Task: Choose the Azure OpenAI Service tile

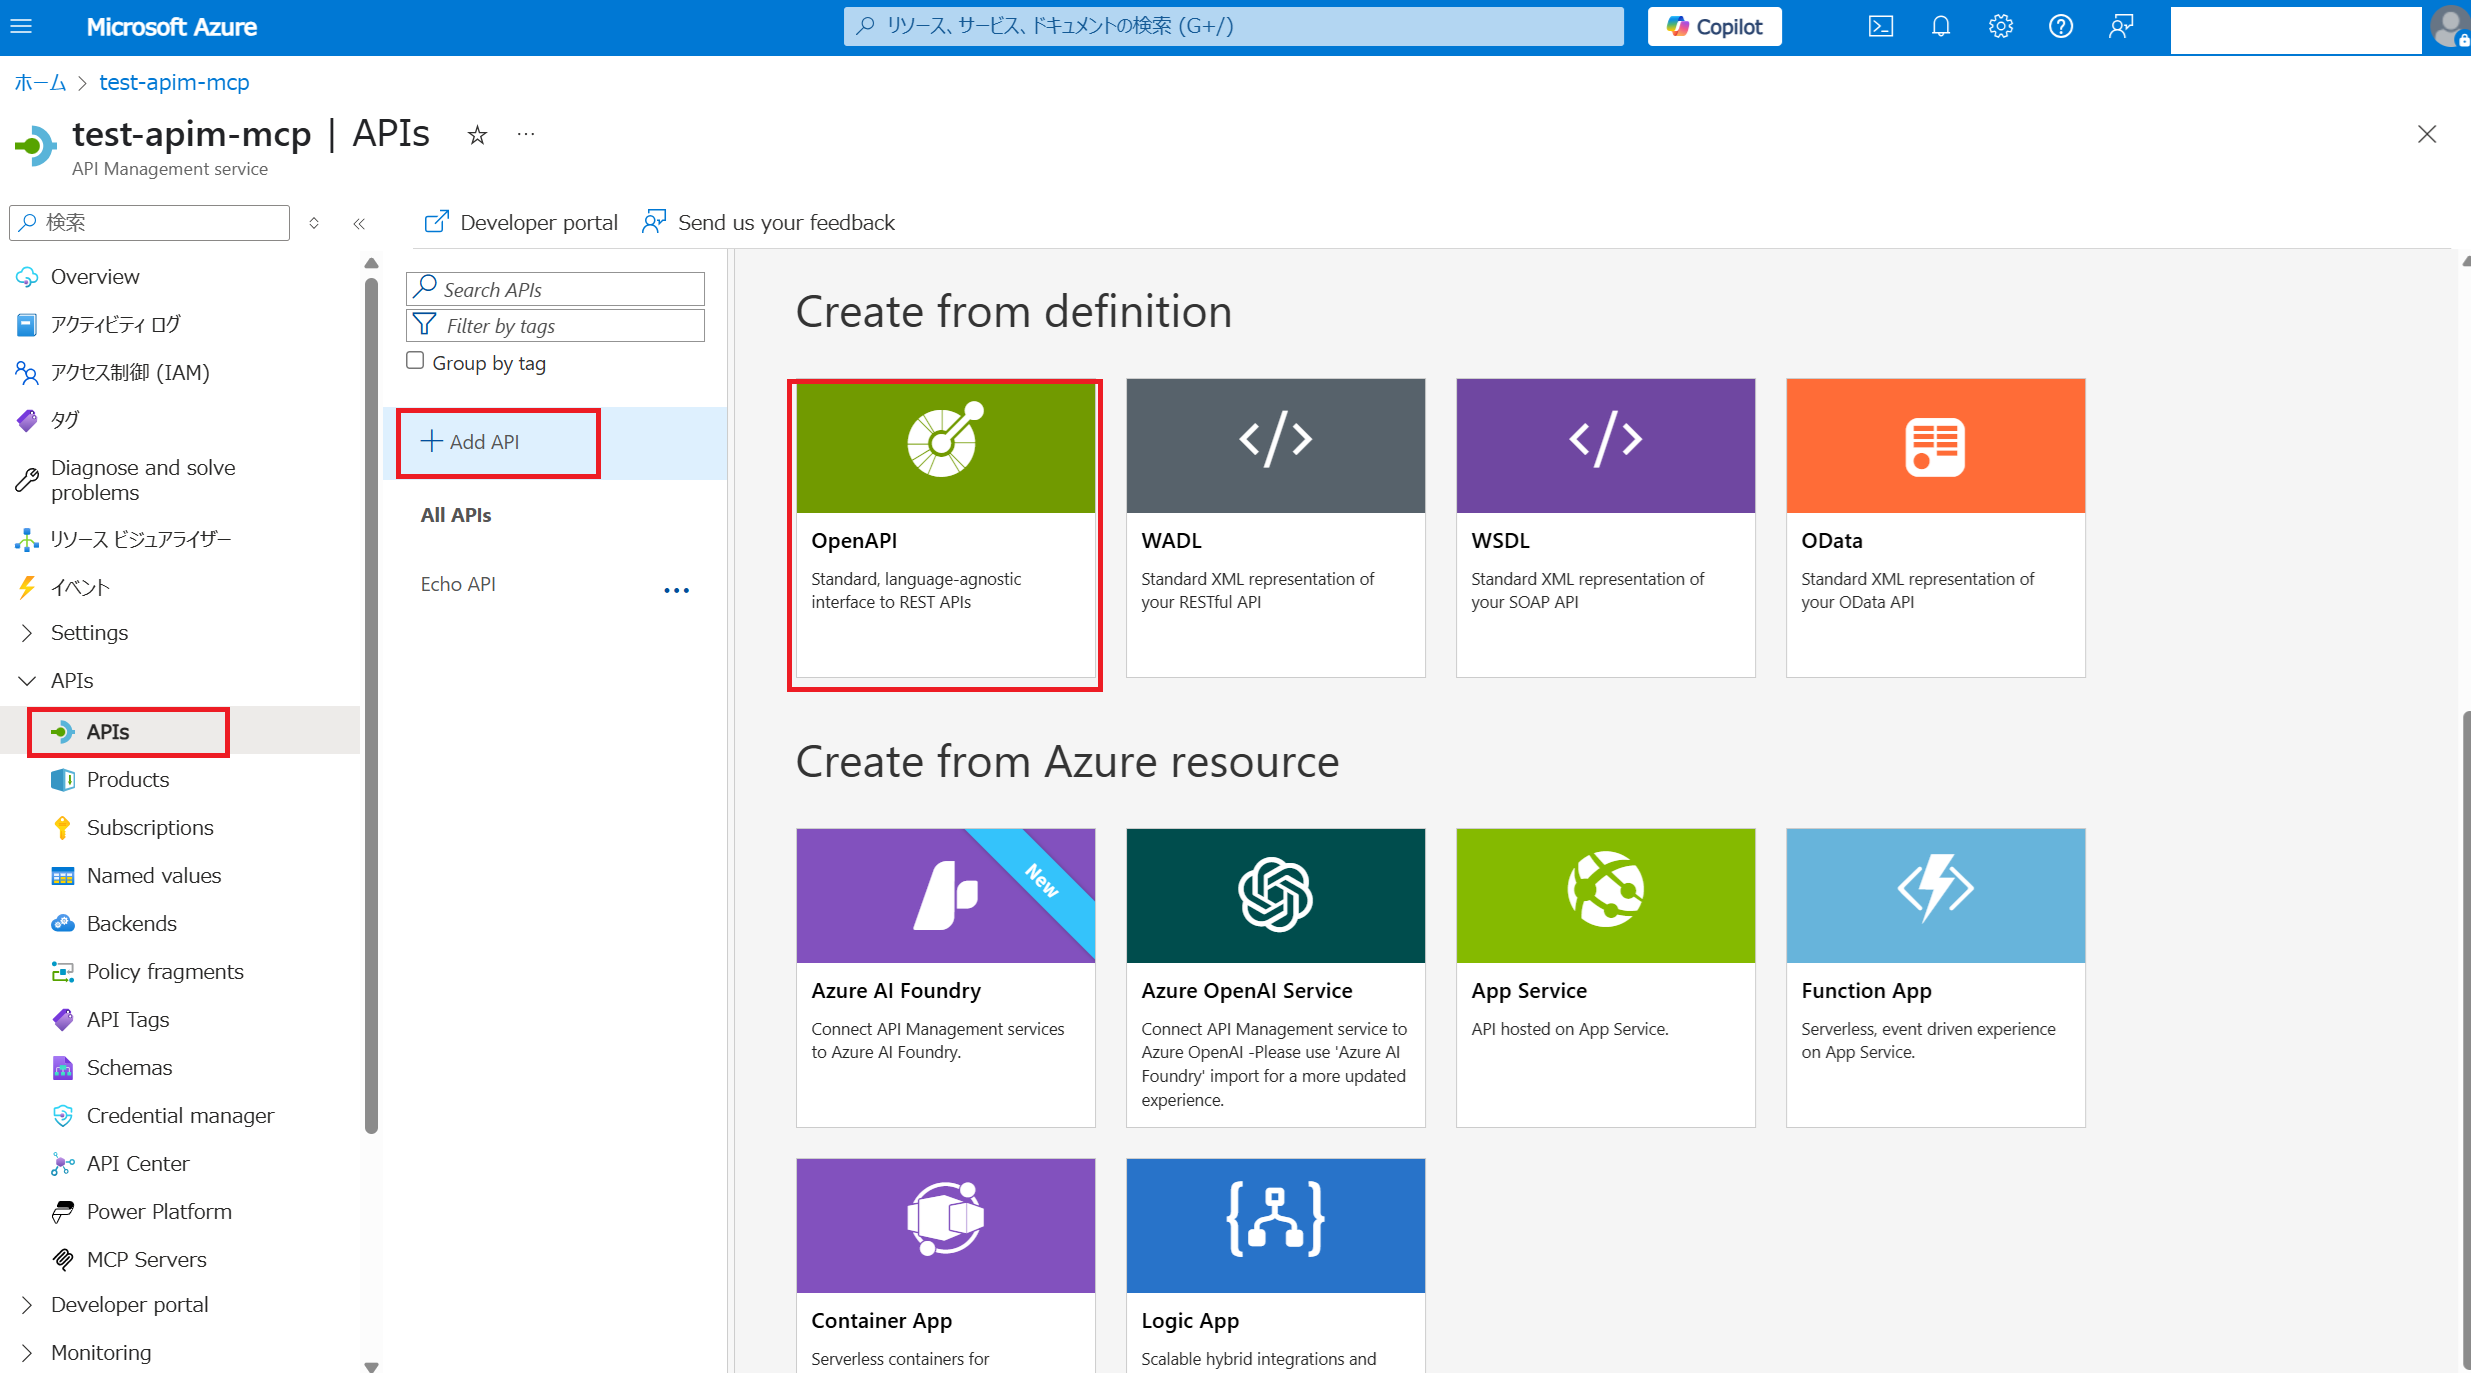Action: tap(1275, 978)
